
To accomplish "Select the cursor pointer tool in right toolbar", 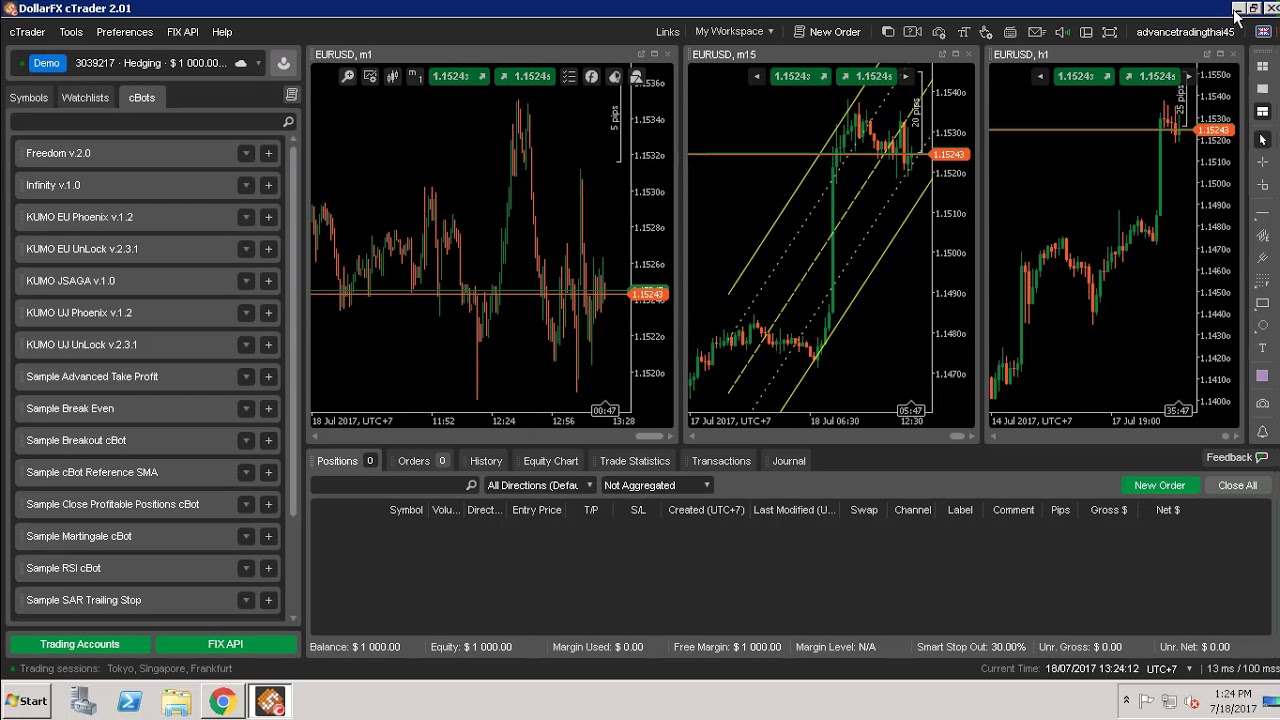I will tap(1263, 140).
